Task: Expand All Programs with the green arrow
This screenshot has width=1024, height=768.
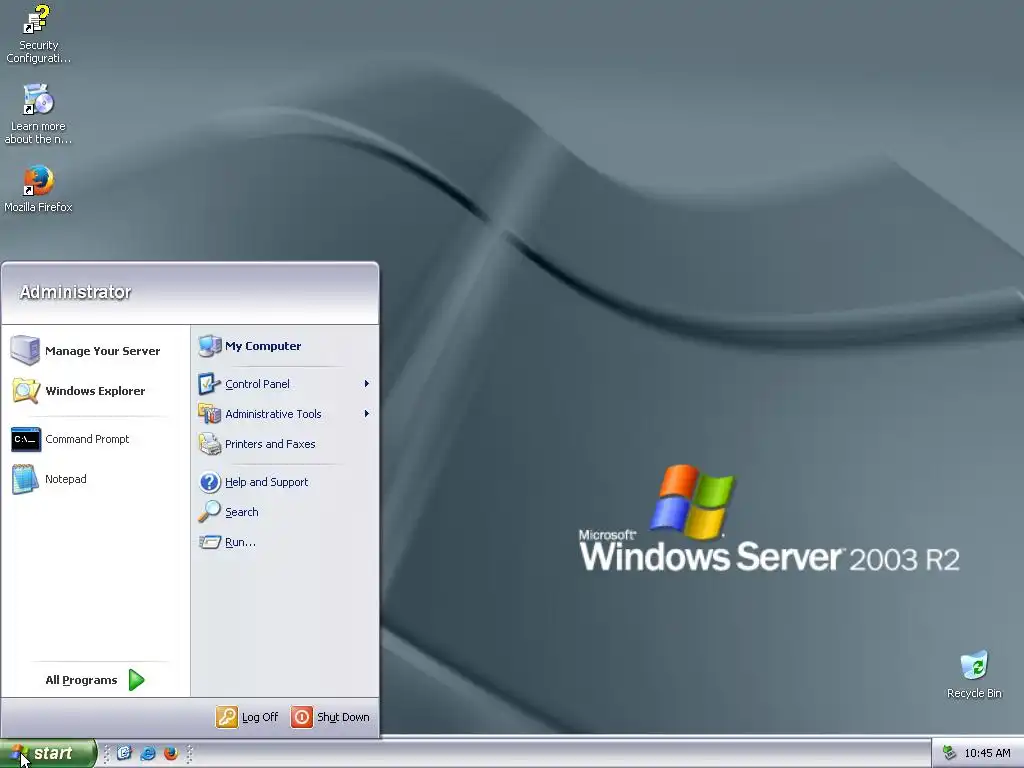Action: [136, 680]
